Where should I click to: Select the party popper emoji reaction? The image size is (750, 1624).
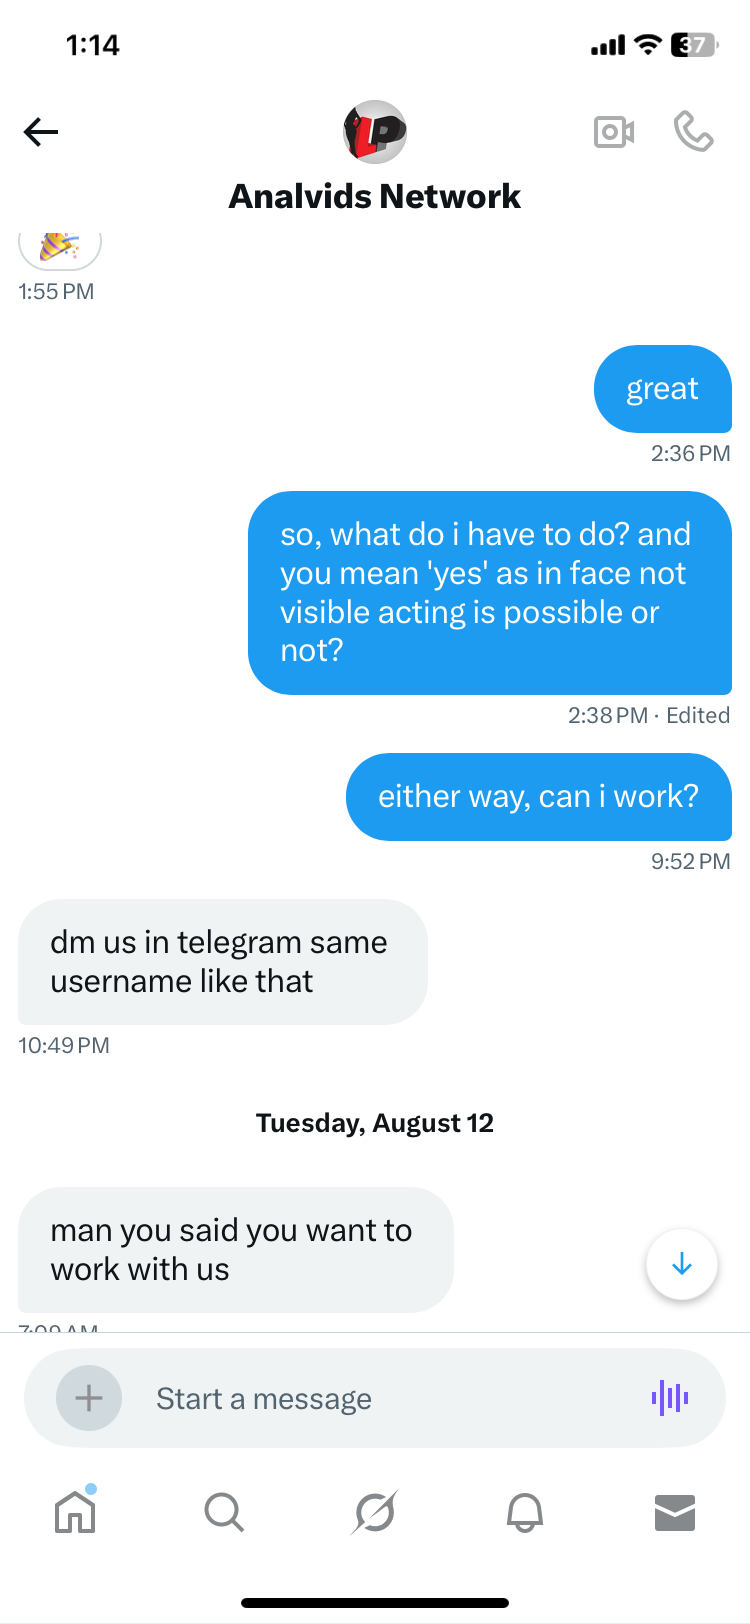click(x=60, y=246)
